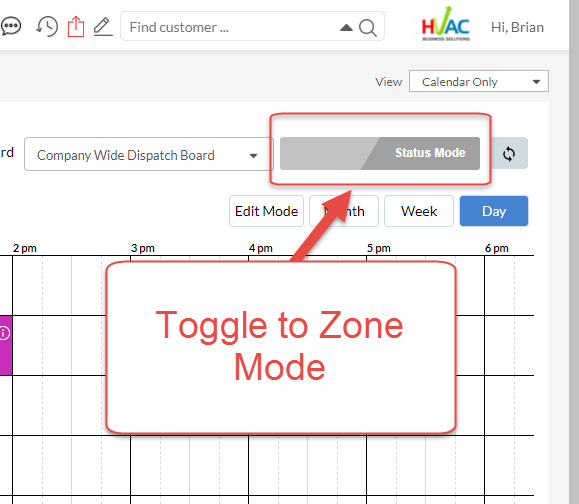The width and height of the screenshot is (579, 504).
Task: Click the 3 pm time header
Action: (143, 248)
